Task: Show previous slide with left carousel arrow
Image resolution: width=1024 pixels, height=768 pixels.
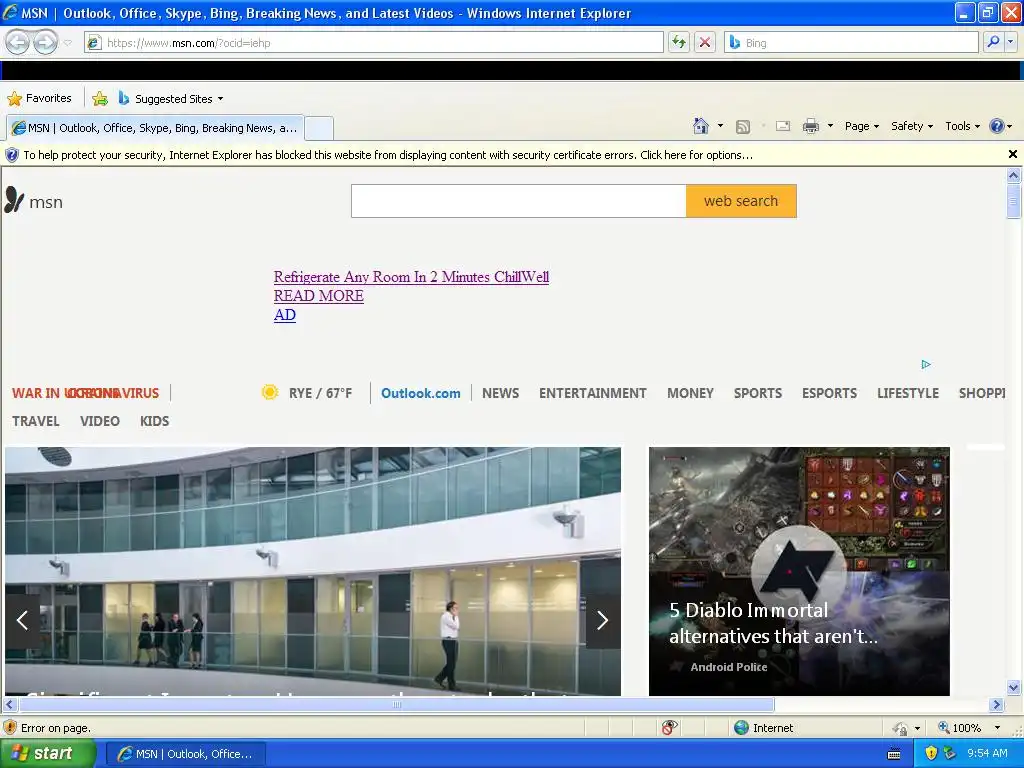Action: pos(22,620)
